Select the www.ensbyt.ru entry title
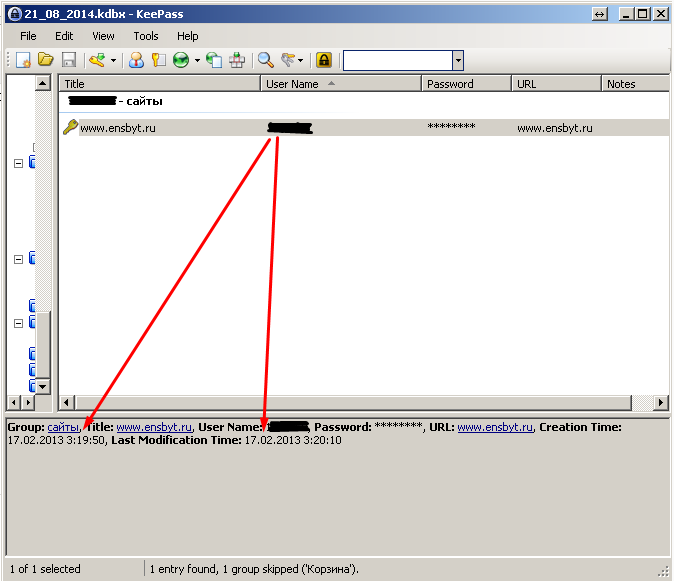The height and width of the screenshot is (581, 674). [x=118, y=128]
